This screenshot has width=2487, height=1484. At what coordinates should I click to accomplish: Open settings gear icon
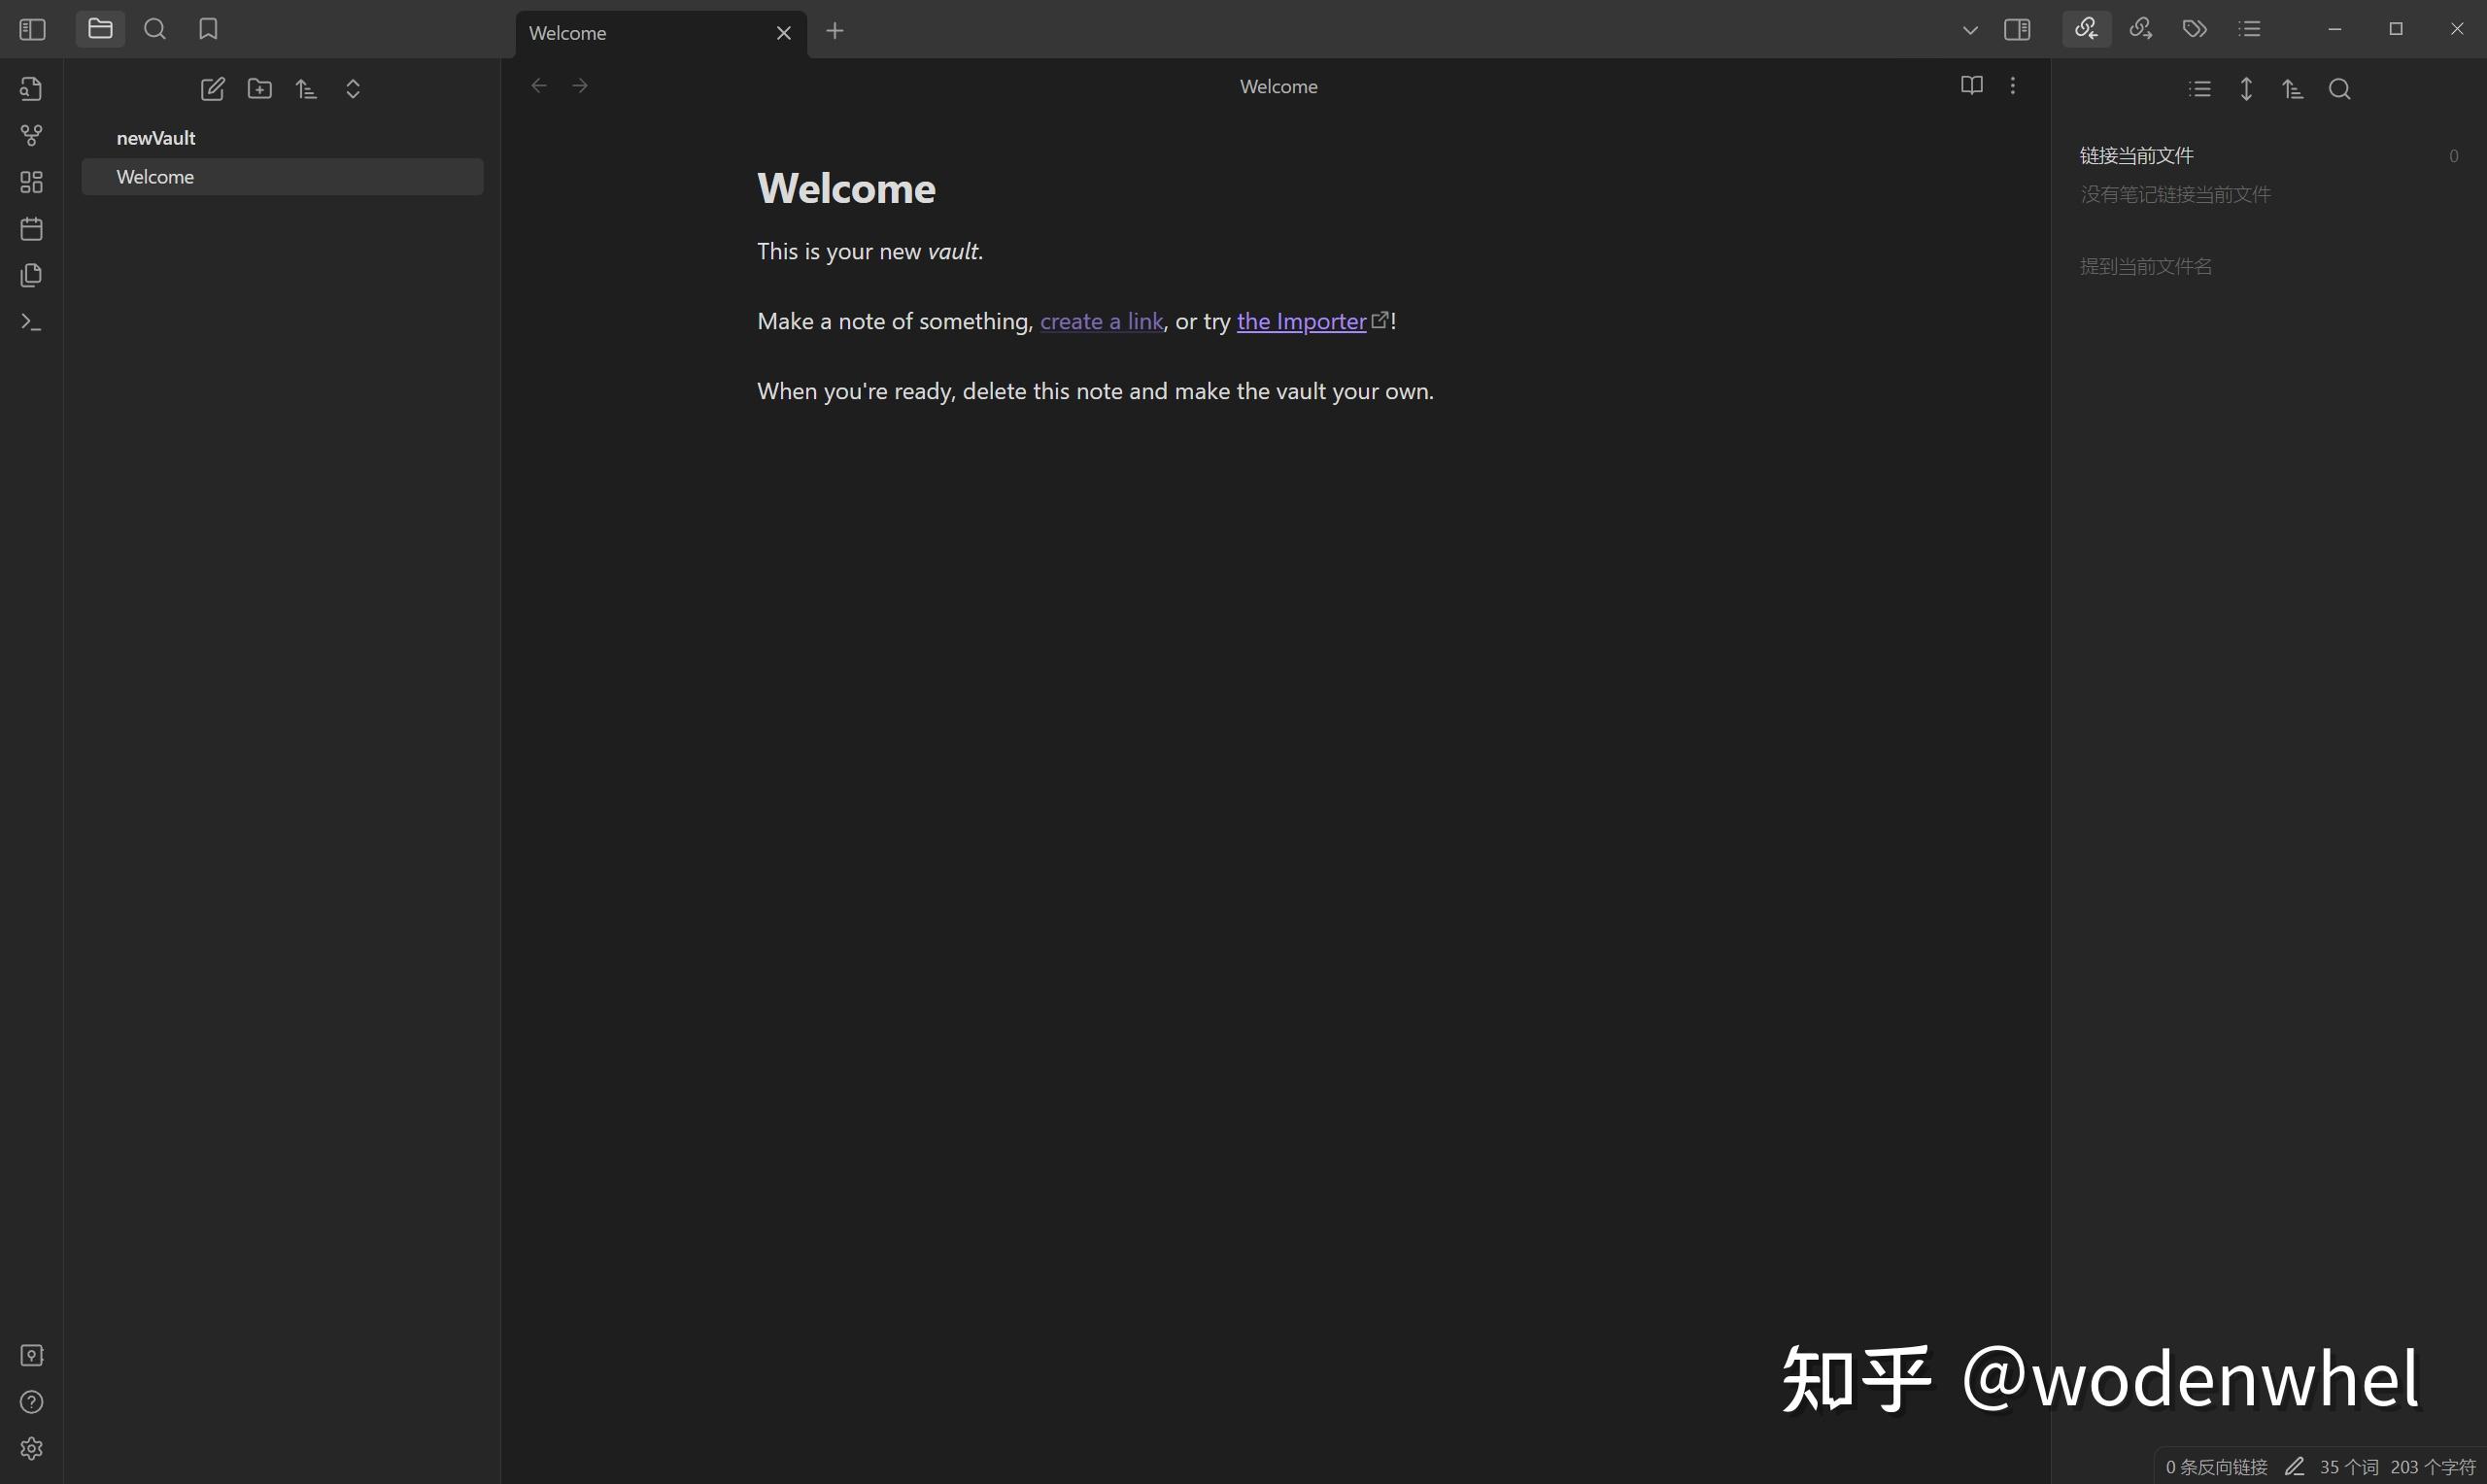[x=32, y=1448]
